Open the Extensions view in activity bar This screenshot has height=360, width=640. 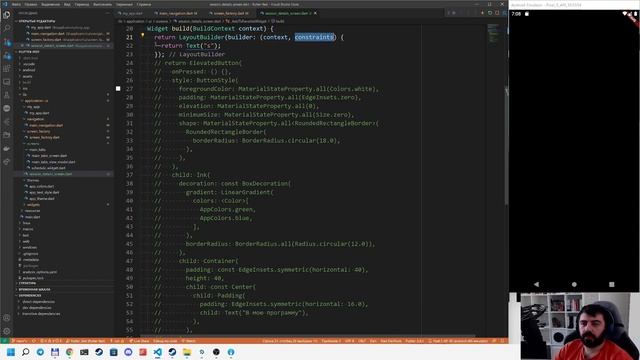click(7, 69)
